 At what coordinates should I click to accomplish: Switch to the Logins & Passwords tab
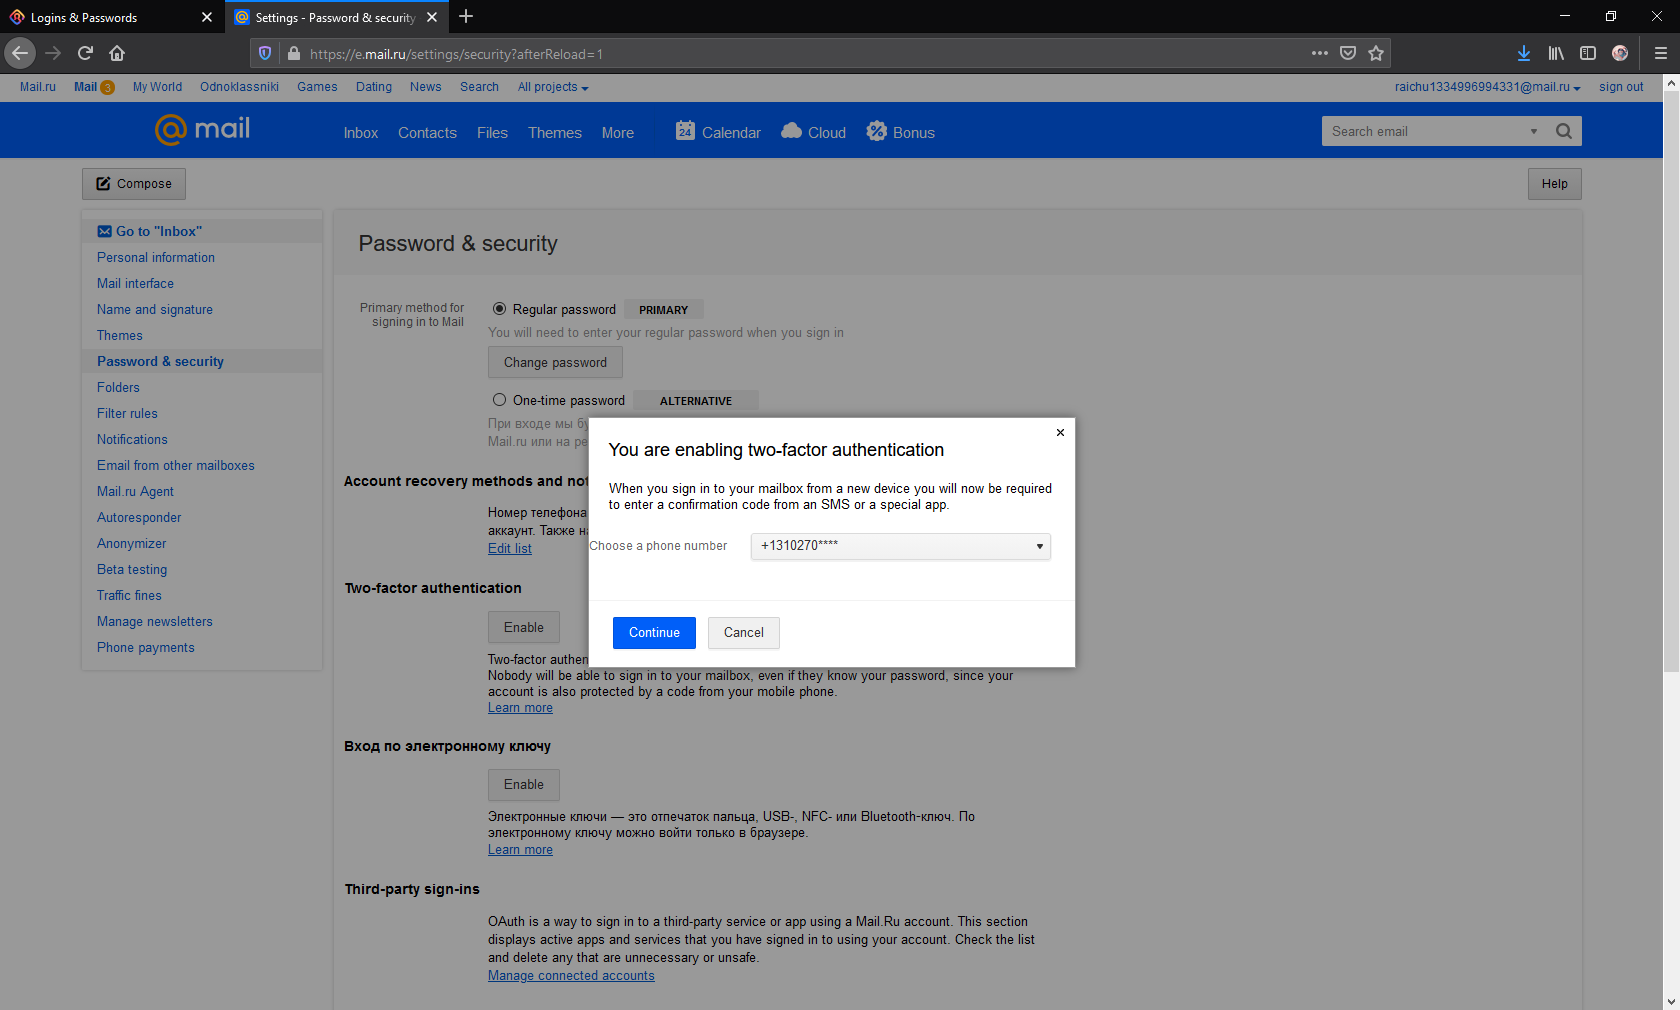pyautogui.click(x=111, y=17)
